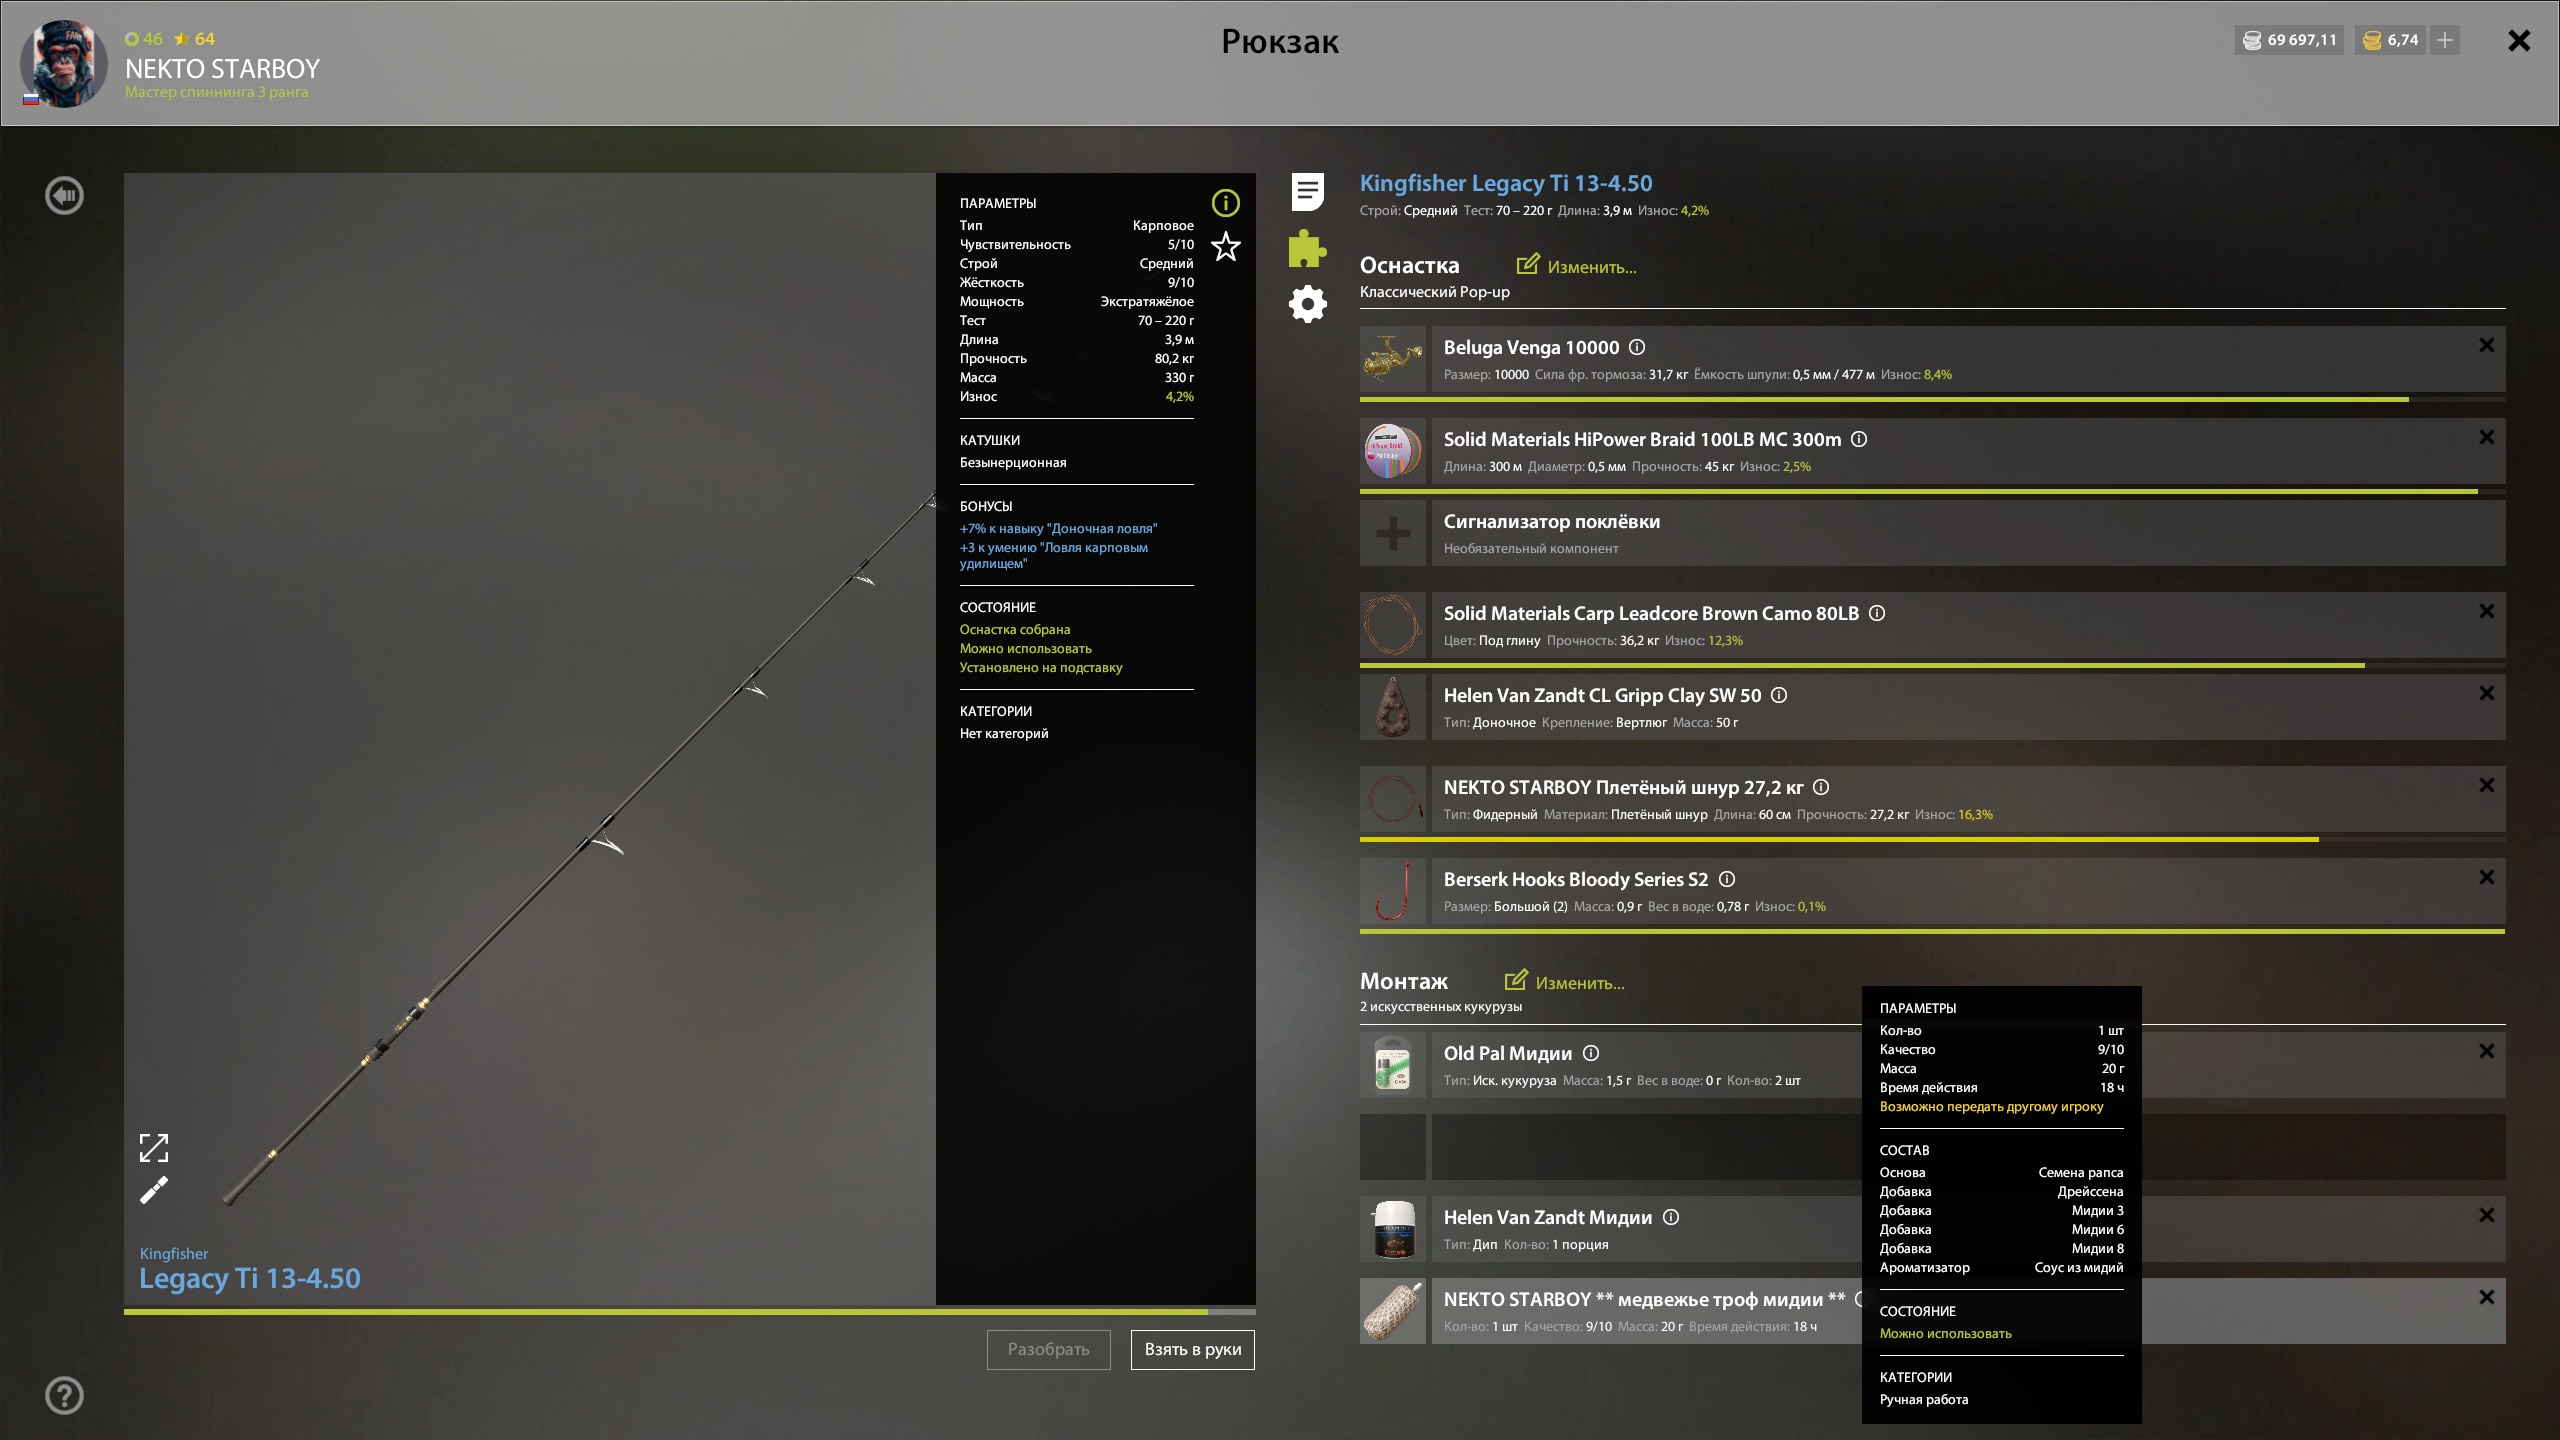The width and height of the screenshot is (2560, 1440).
Task: Remove Helen Van Zandt CL Gripp sinker
Action: tap(2486, 693)
